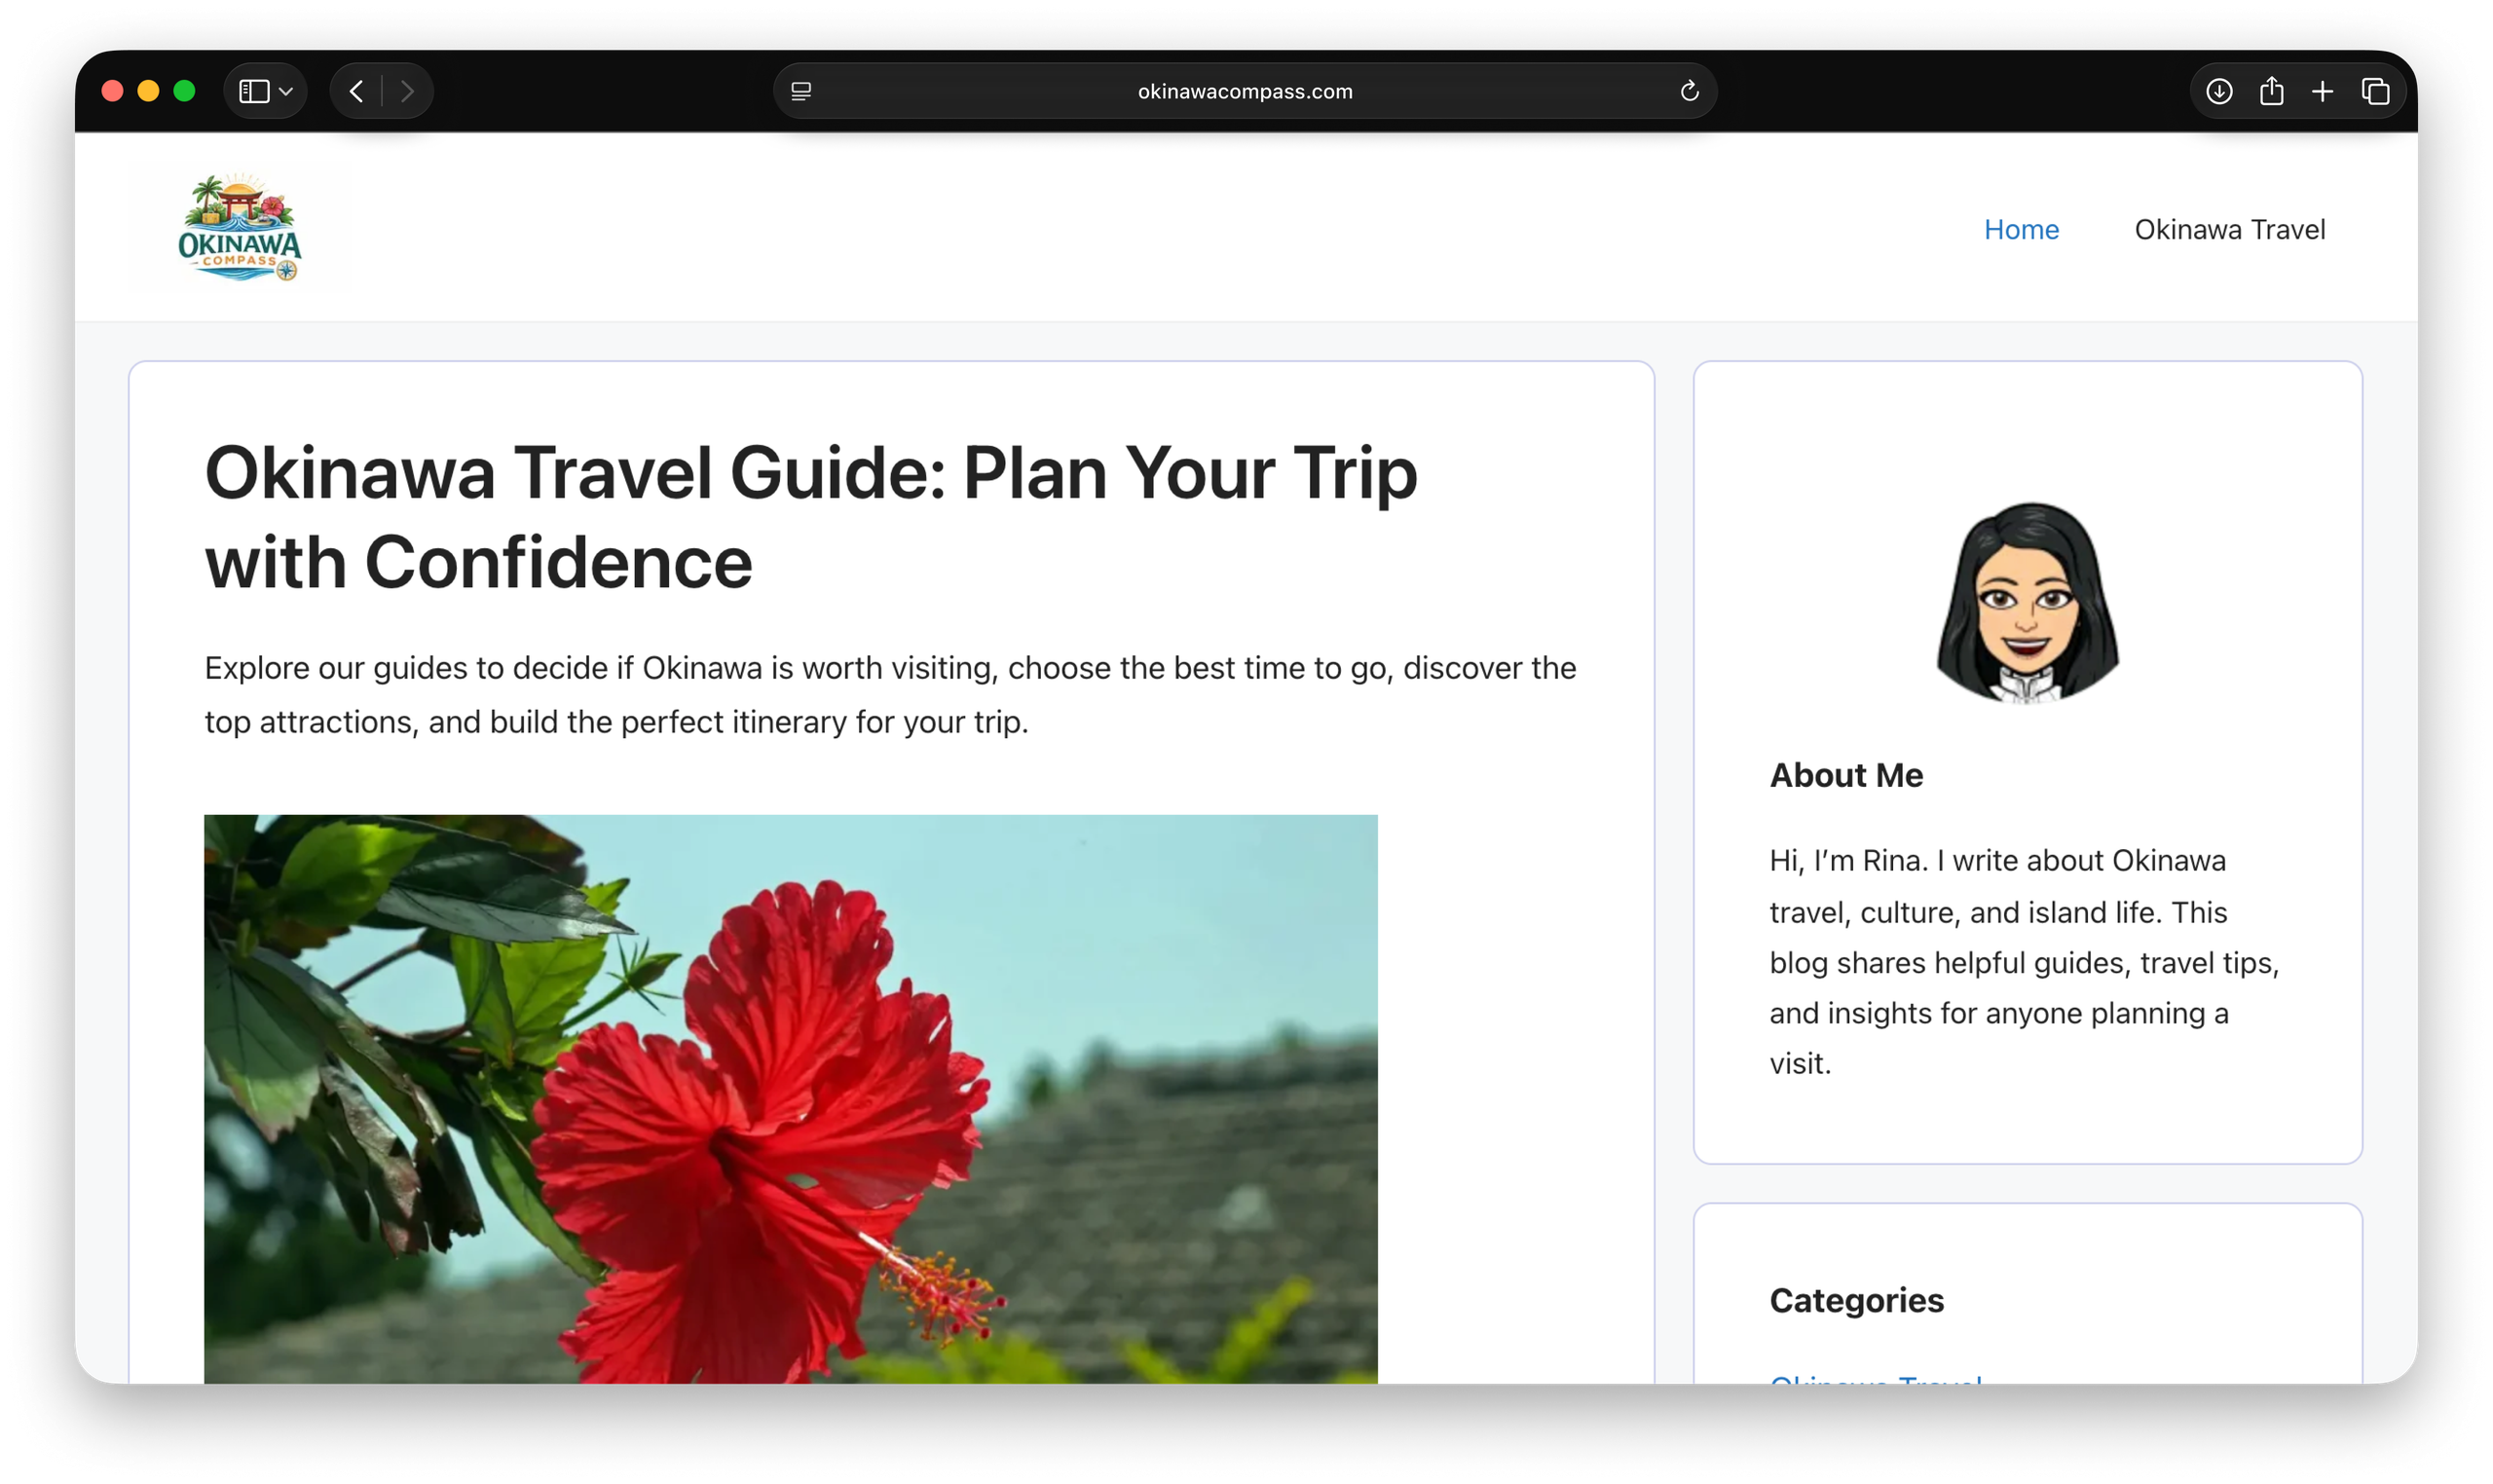Show the downloads list
This screenshot has width=2493, height=1484.
coord(2218,91)
